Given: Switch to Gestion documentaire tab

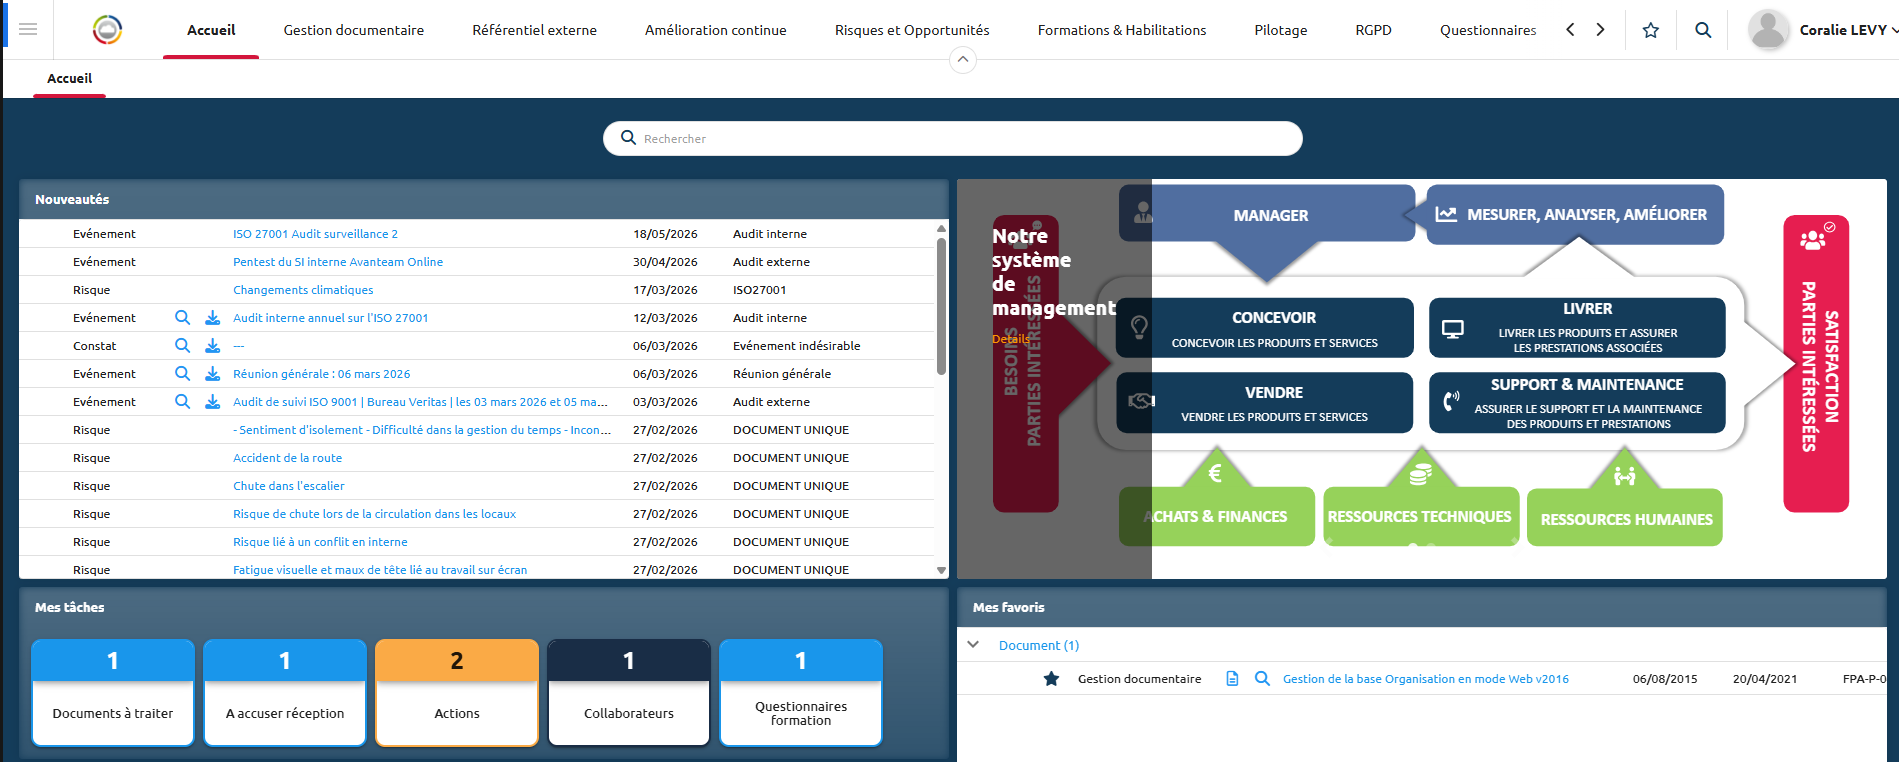Looking at the screenshot, I should [354, 30].
